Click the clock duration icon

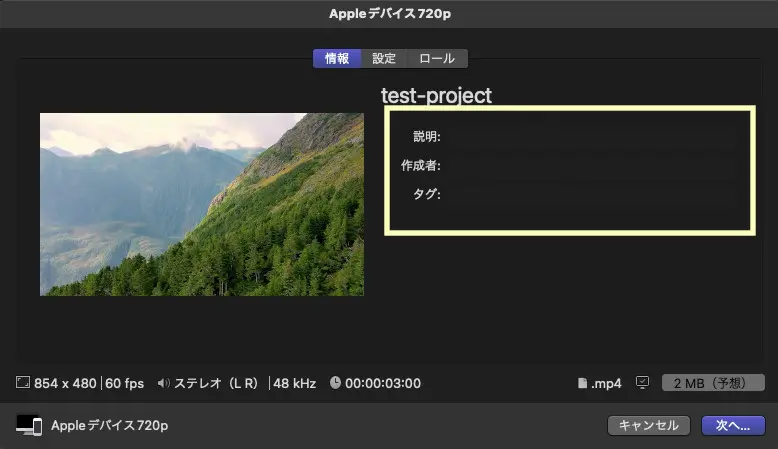pos(335,383)
